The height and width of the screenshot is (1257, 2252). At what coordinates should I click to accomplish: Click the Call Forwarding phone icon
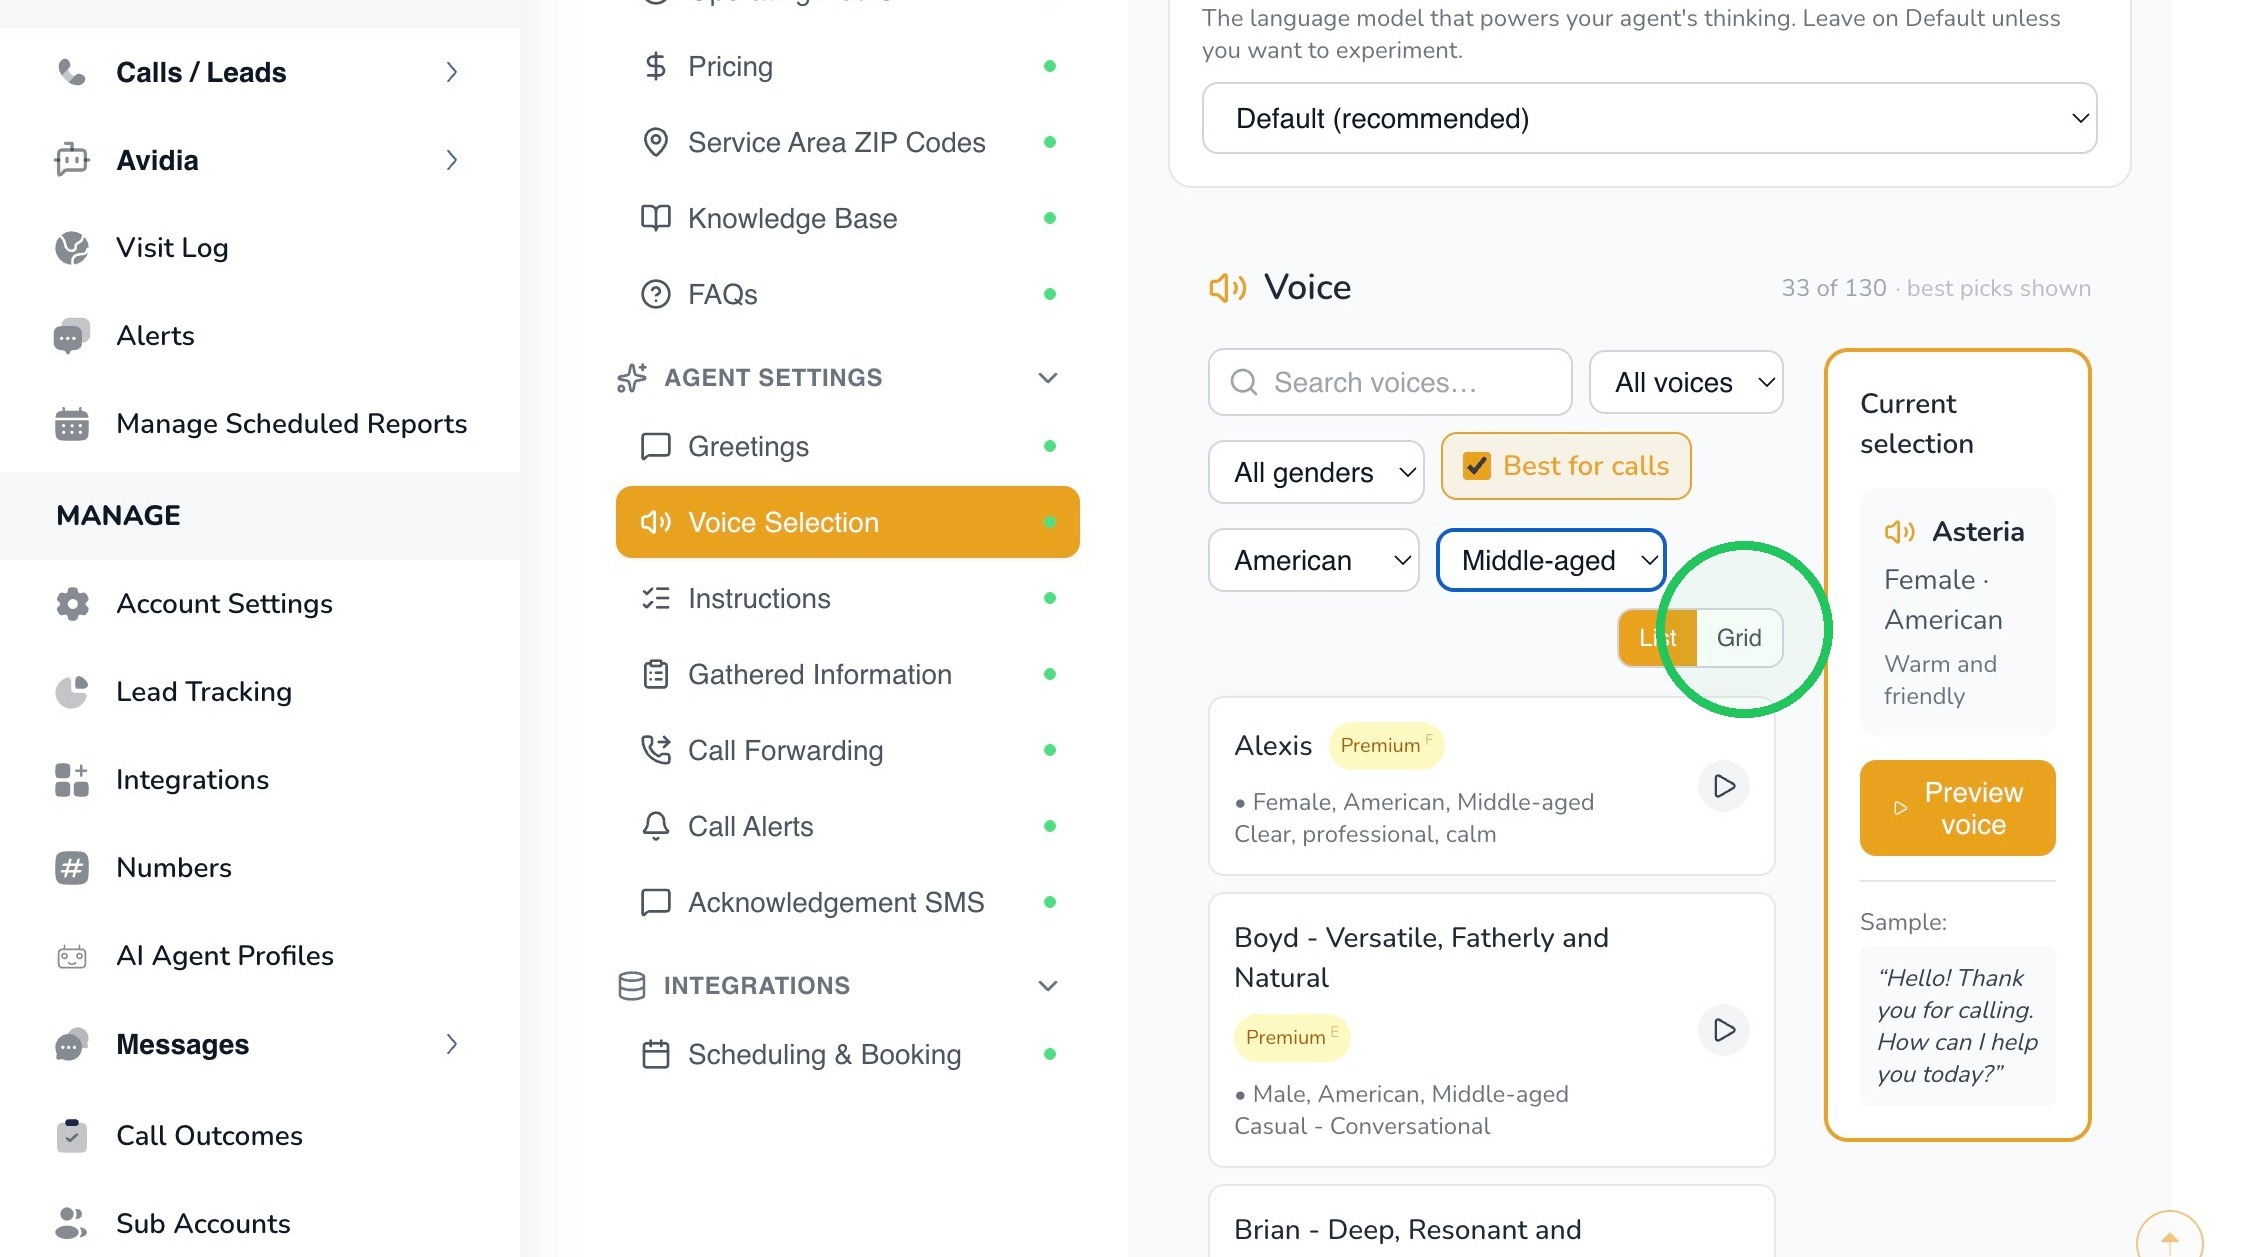[655, 750]
